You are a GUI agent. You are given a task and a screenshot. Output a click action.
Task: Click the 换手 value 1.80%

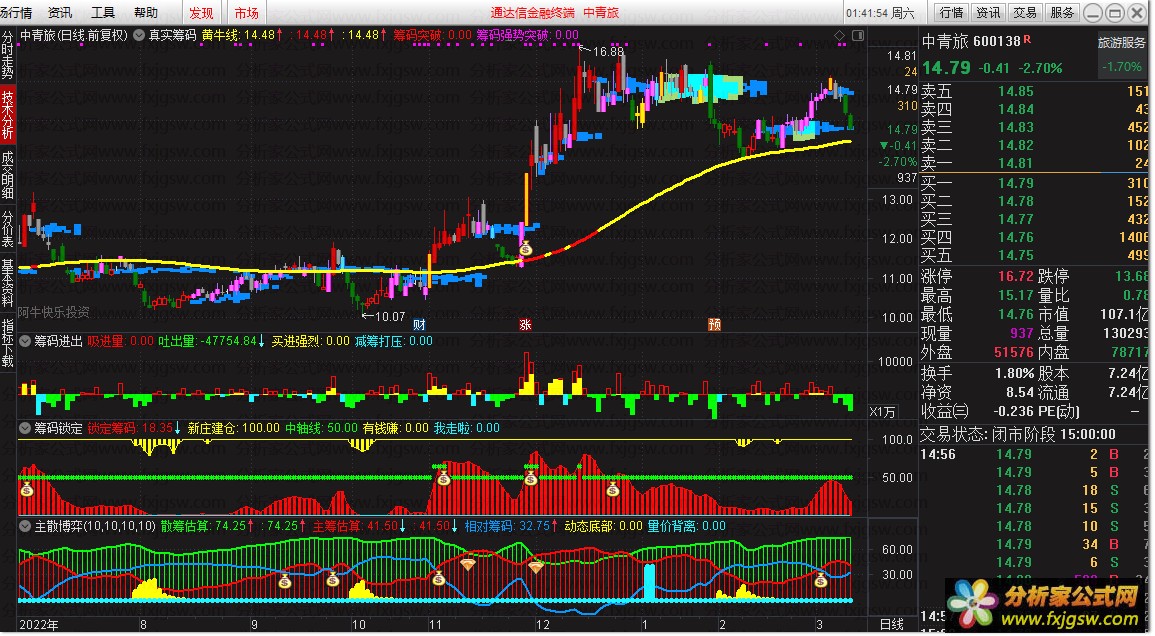pos(1014,373)
